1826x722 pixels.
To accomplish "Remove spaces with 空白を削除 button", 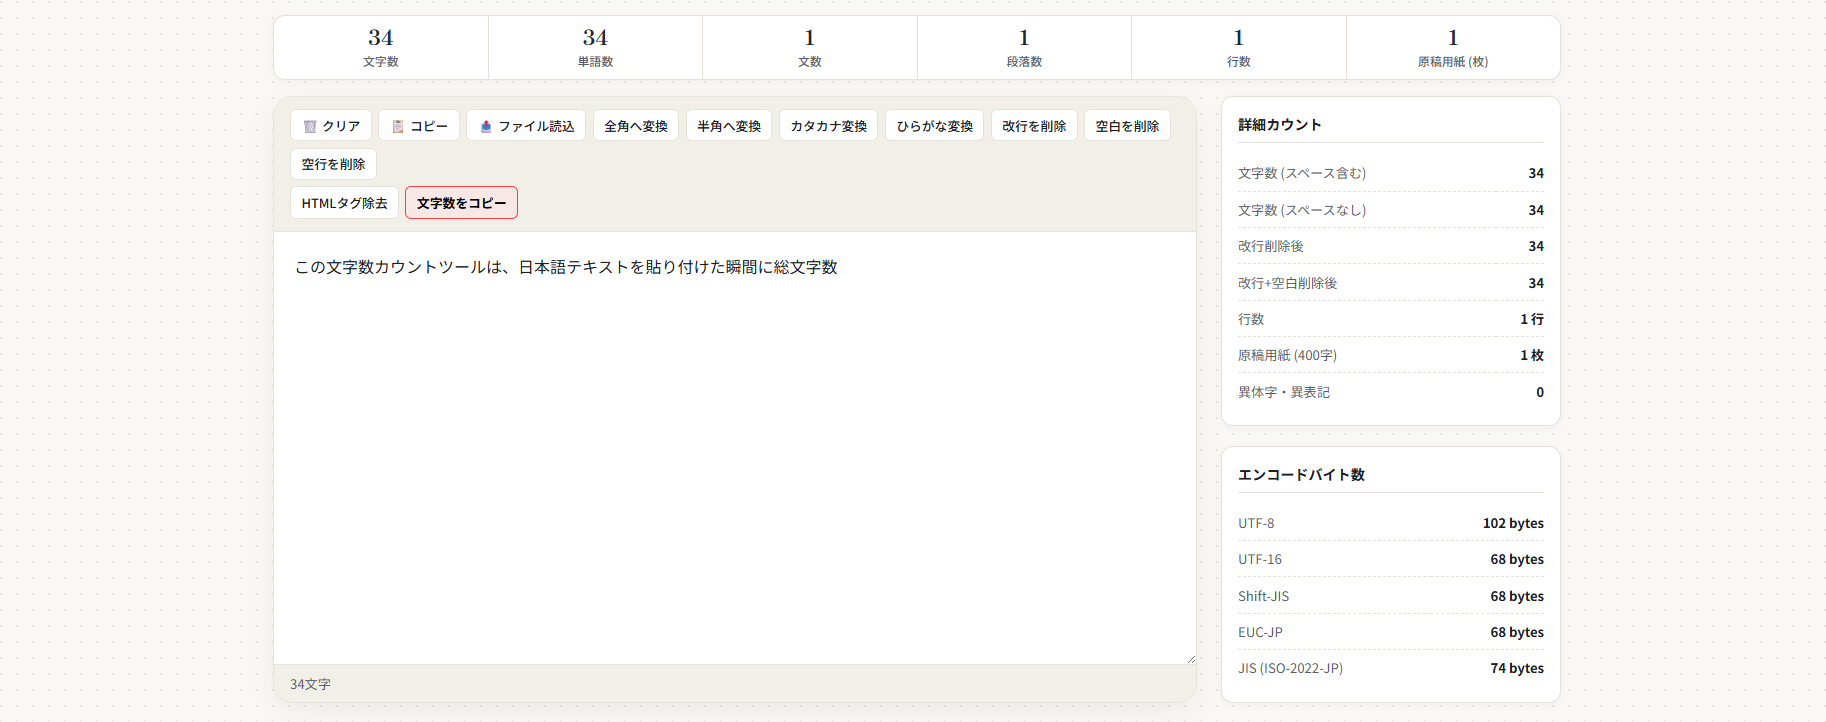I will coord(1127,126).
